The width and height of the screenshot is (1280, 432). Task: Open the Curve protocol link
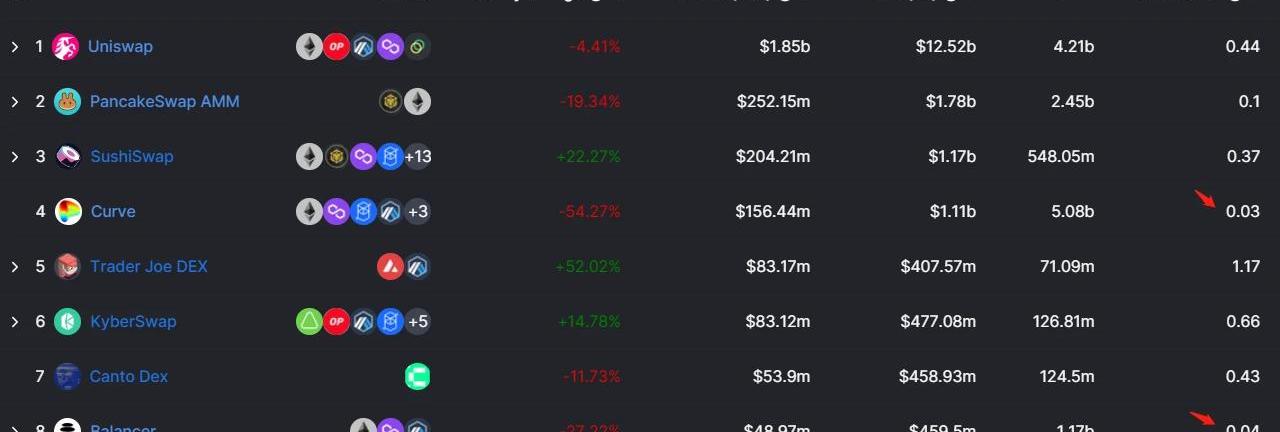pos(113,211)
